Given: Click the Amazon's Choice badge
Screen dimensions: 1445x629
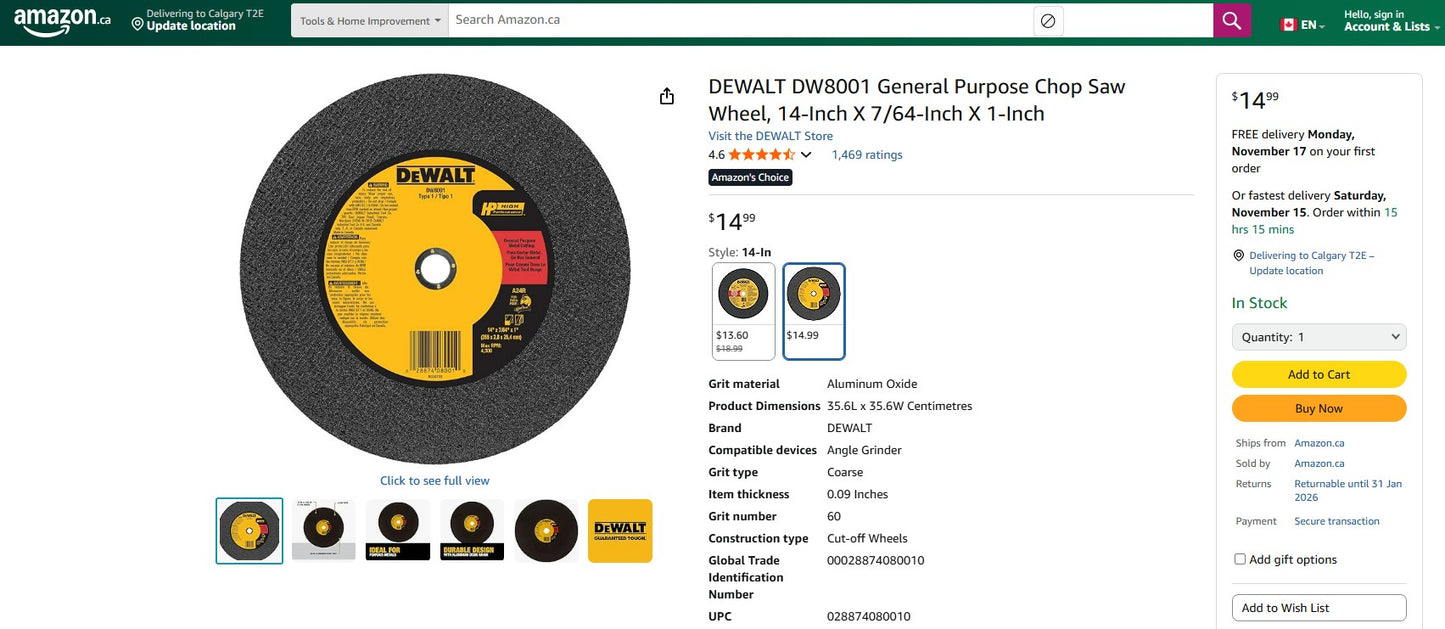Looking at the screenshot, I should (x=750, y=177).
